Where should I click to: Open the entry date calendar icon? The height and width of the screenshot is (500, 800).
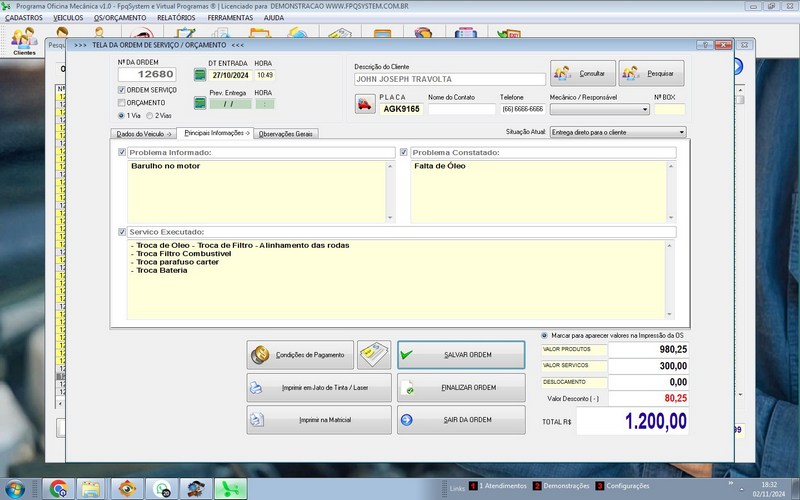click(x=199, y=75)
